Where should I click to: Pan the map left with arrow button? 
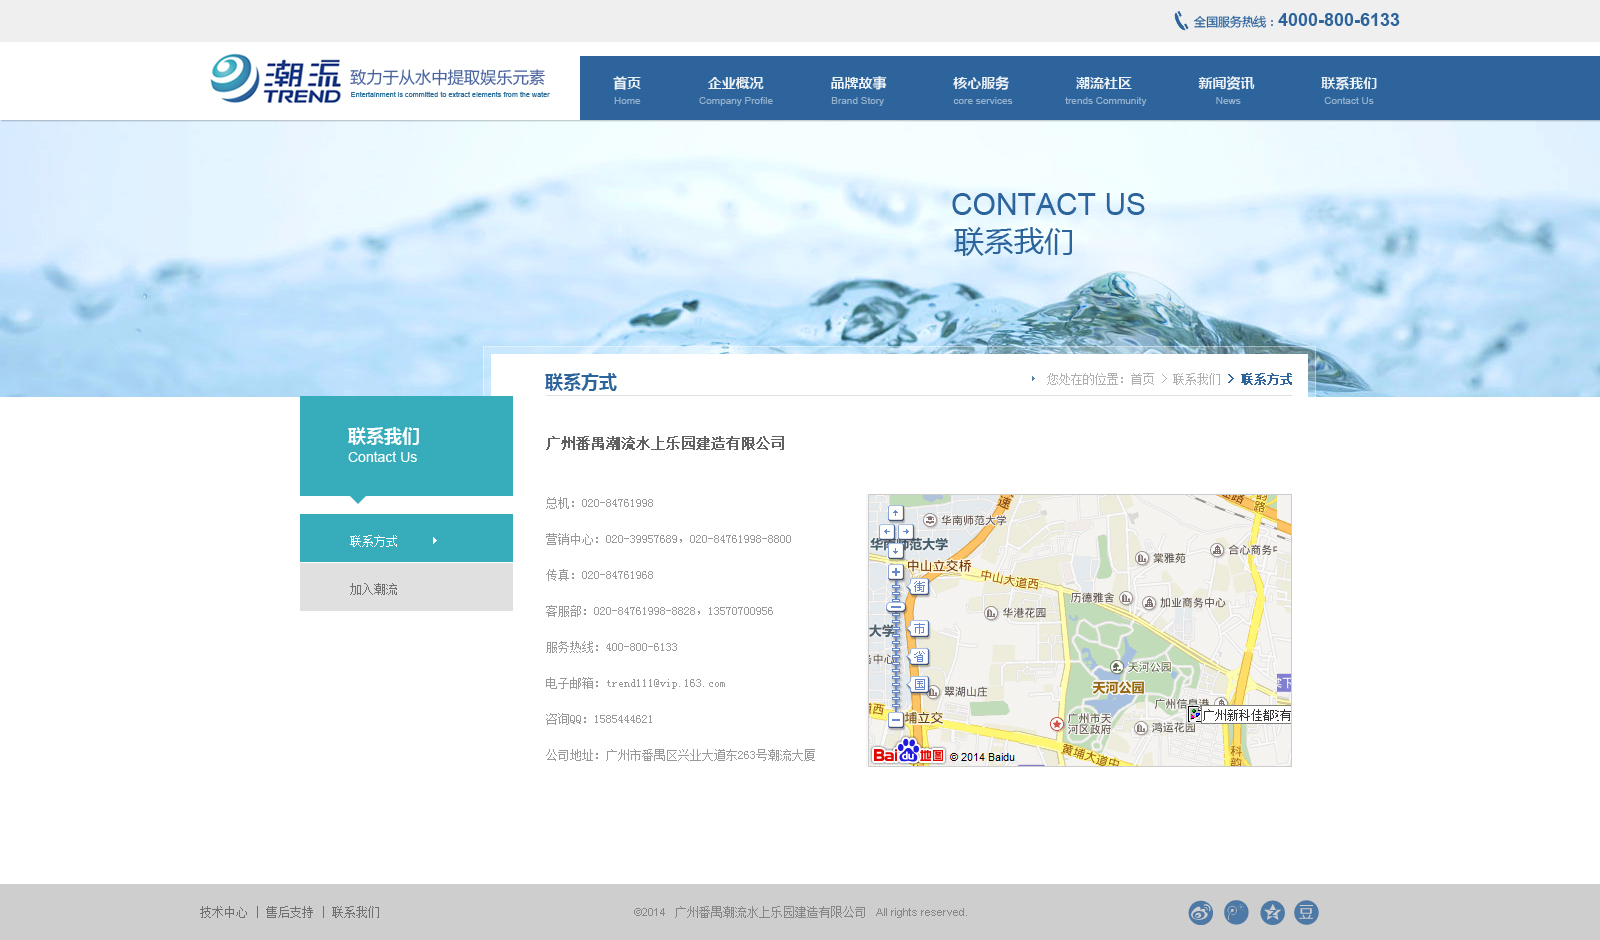[x=886, y=532]
